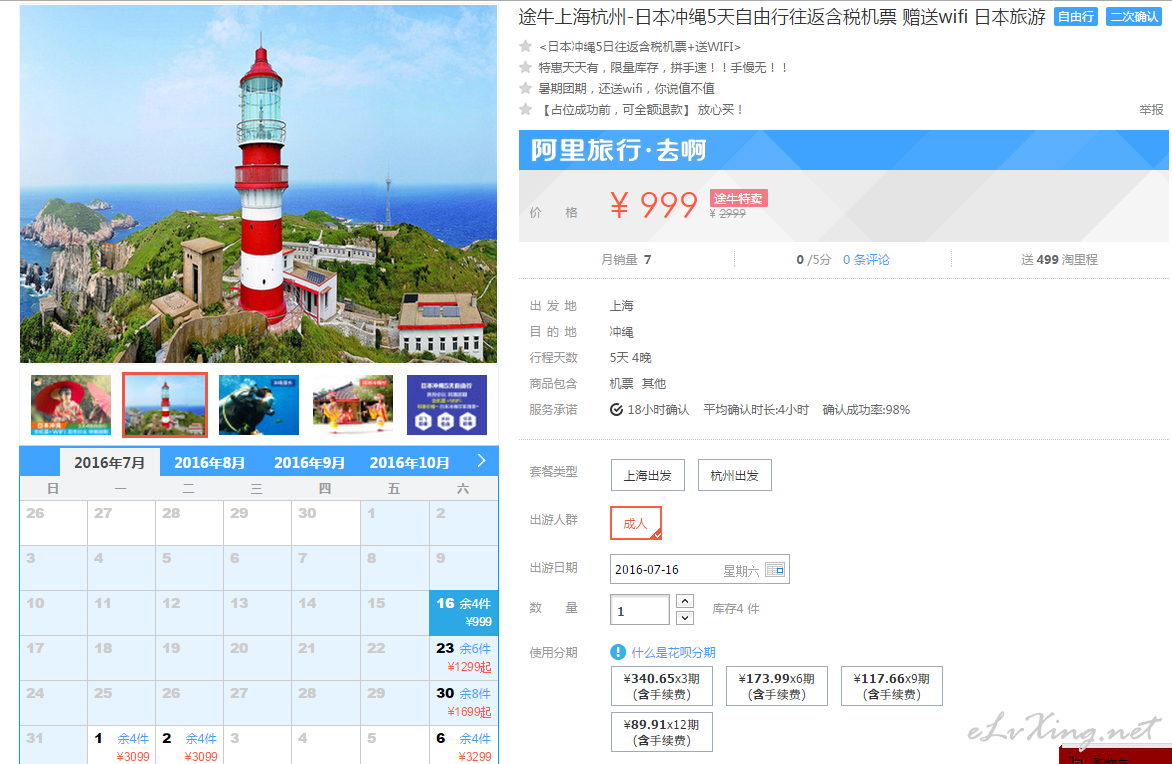The height and width of the screenshot is (764, 1172).
Task: Open the 0 条评论 reviews link
Action: click(x=866, y=259)
